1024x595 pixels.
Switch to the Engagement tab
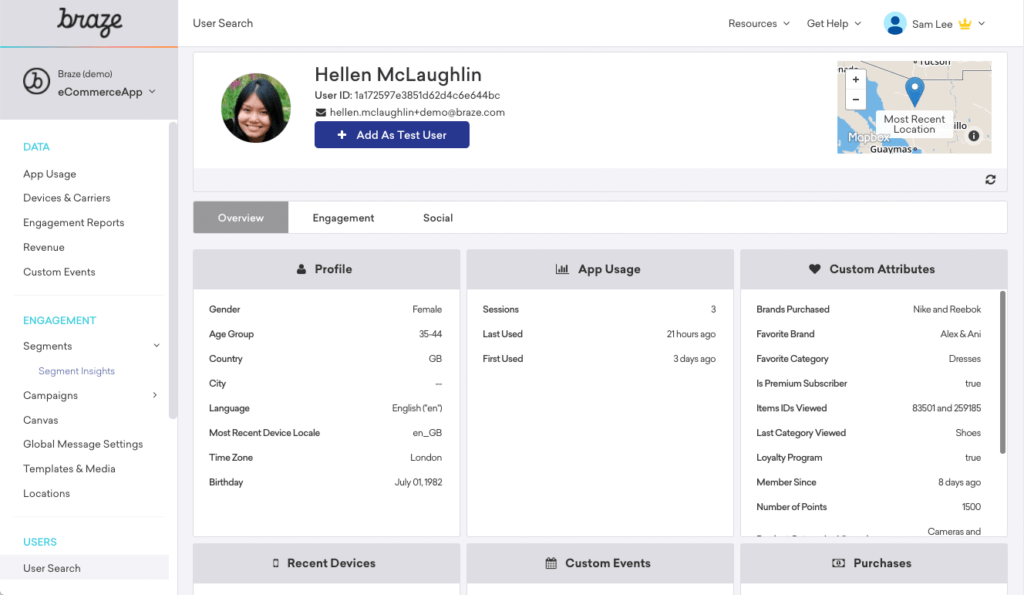click(344, 218)
